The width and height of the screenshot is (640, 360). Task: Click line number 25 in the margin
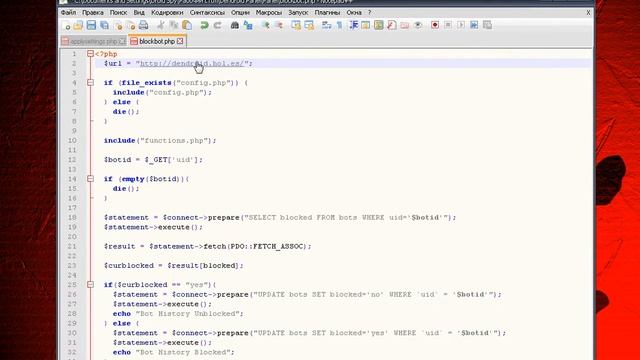[x=72, y=284]
